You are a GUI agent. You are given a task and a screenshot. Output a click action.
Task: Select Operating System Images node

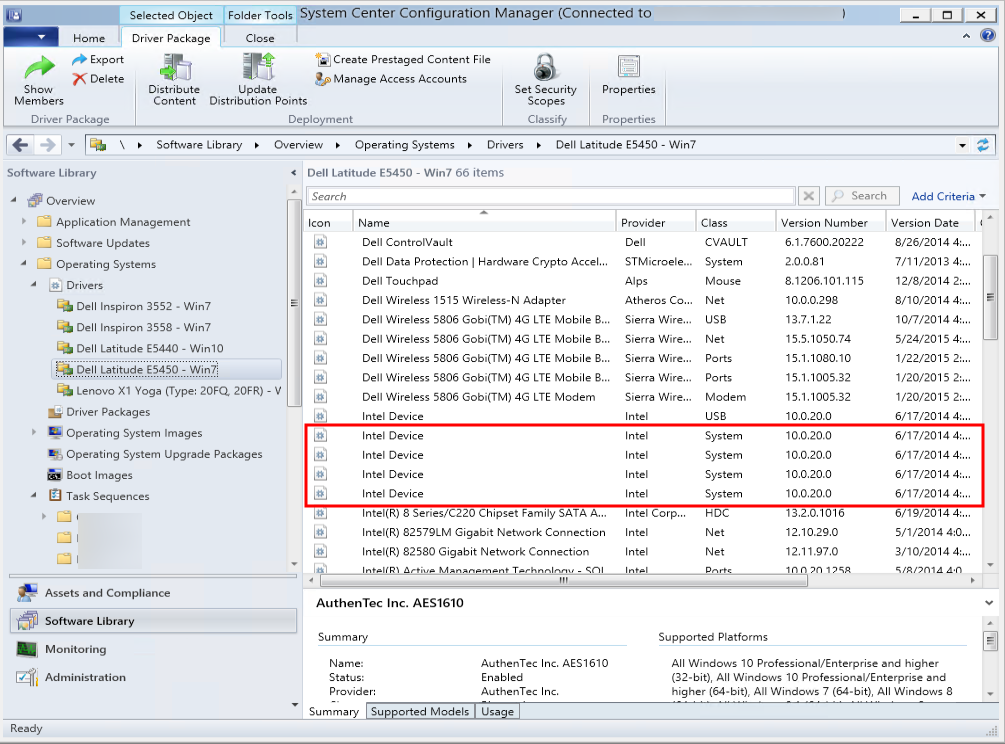coord(134,433)
